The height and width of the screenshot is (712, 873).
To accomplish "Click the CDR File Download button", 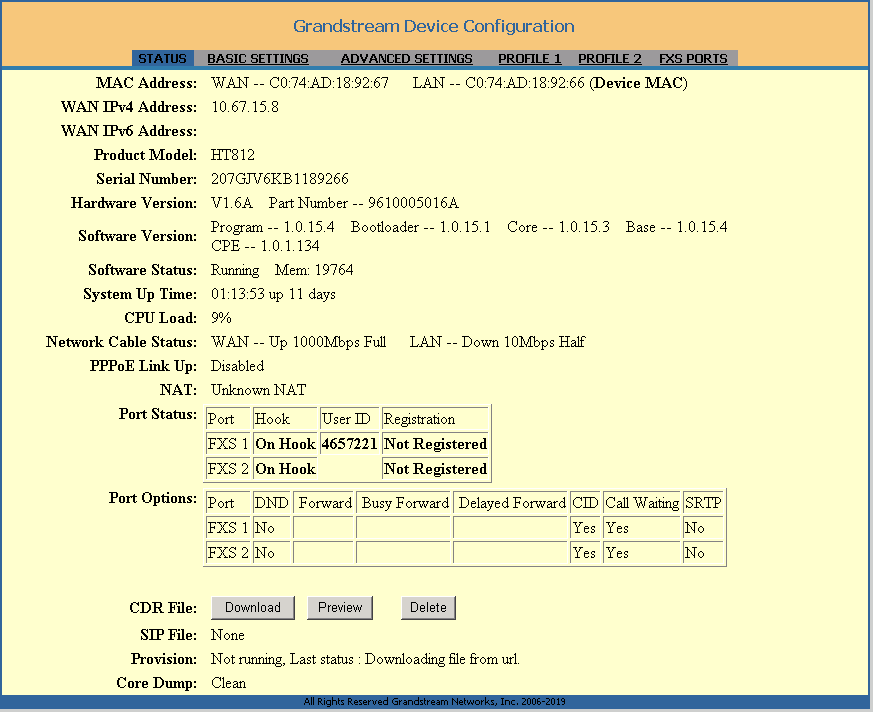I will (253, 607).
